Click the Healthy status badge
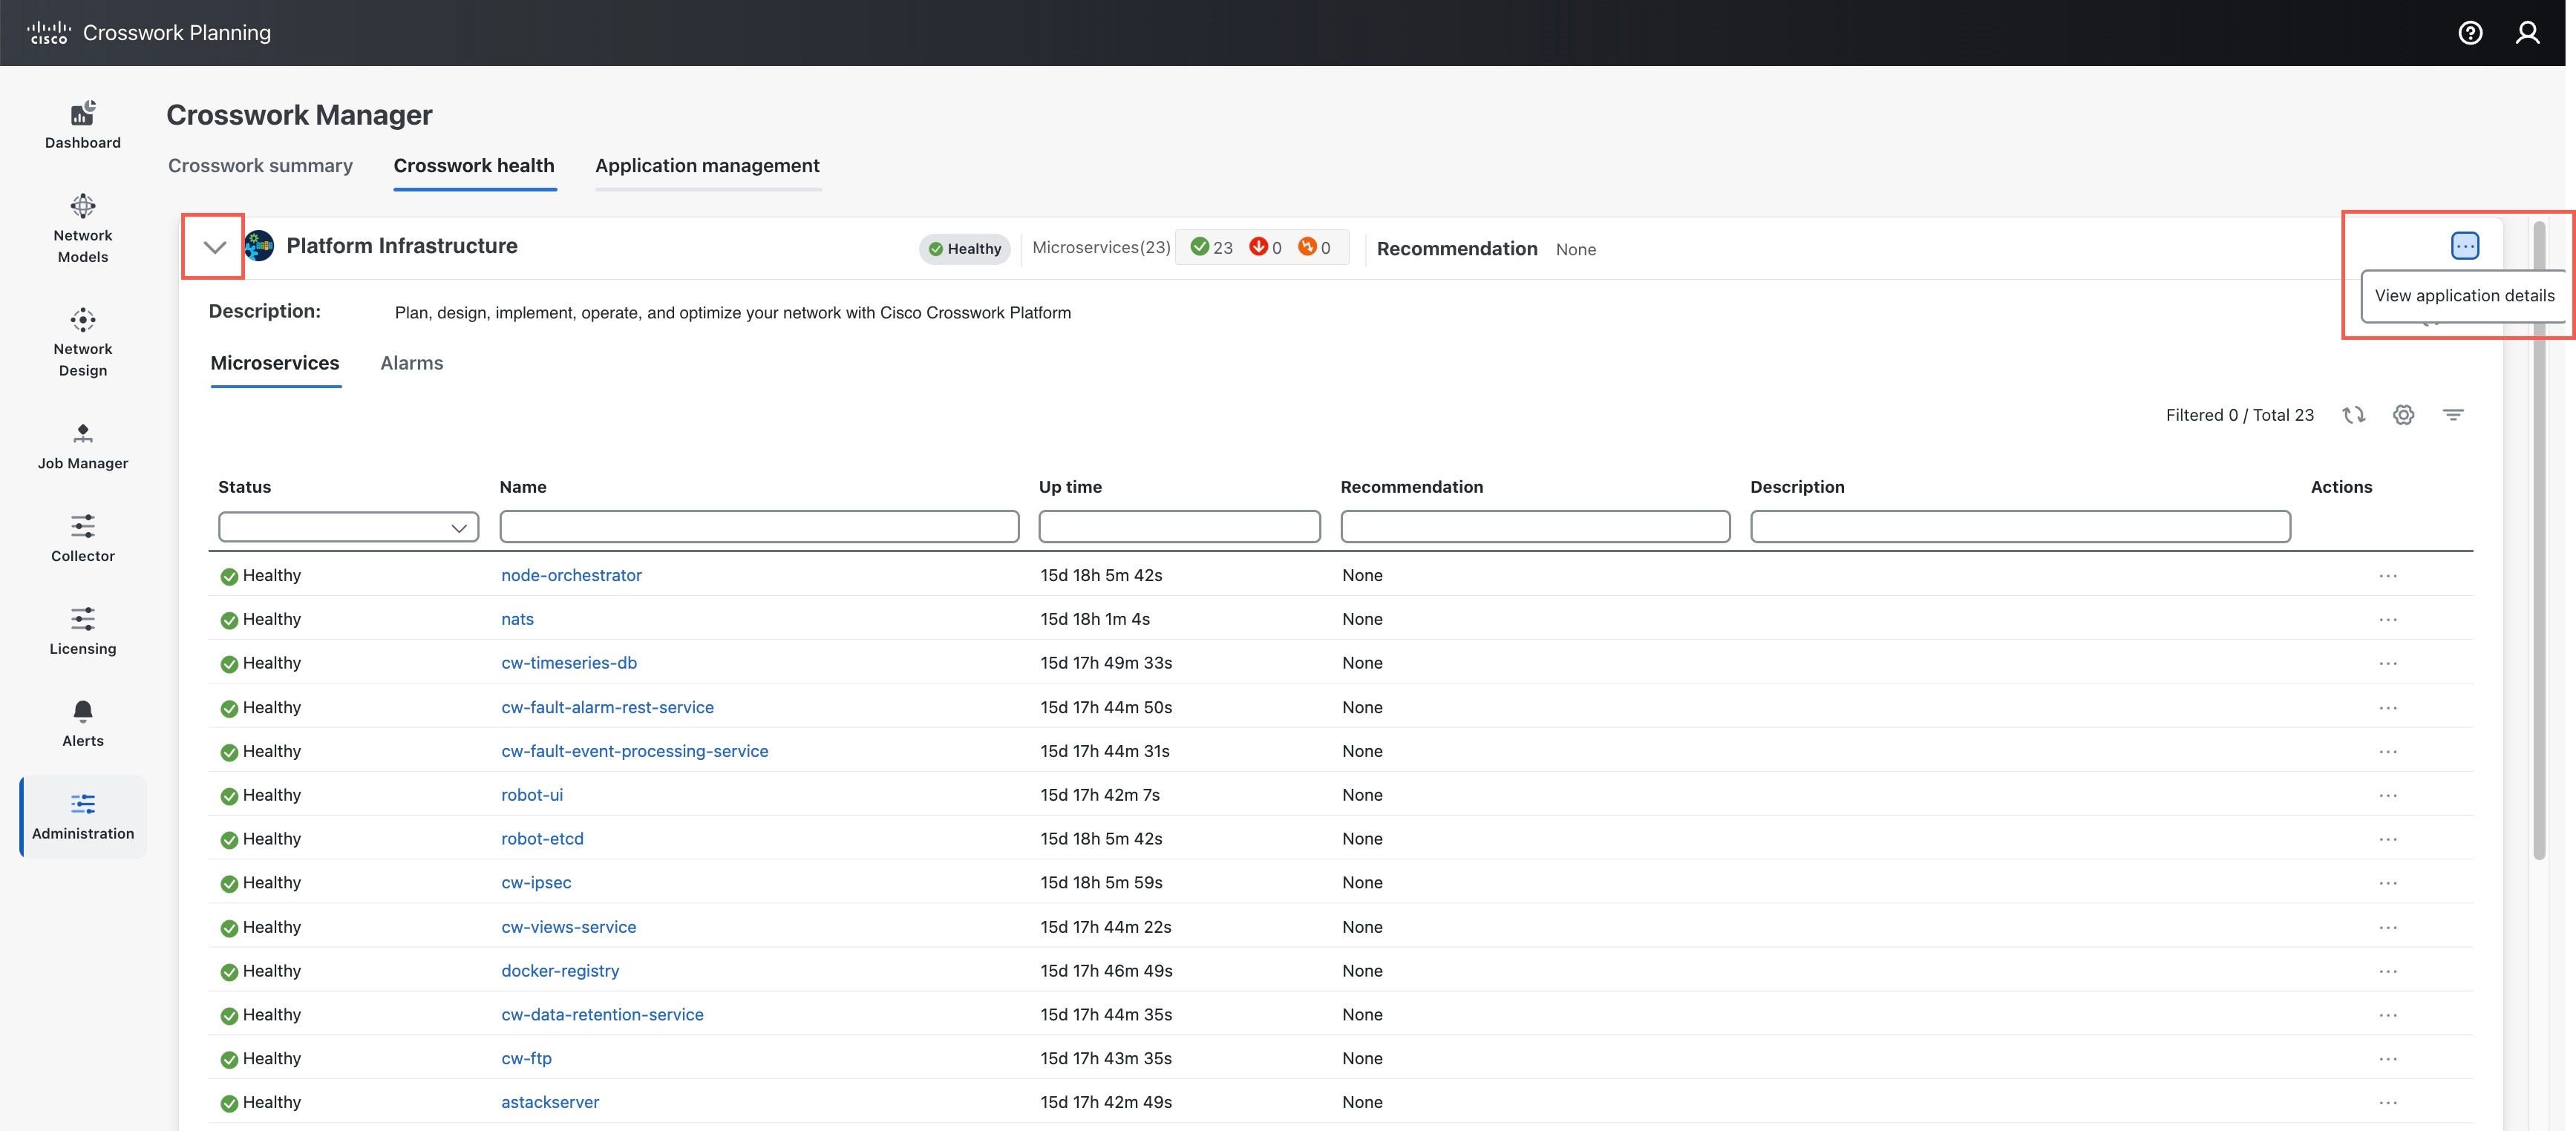This screenshot has width=2576, height=1131. coord(965,249)
